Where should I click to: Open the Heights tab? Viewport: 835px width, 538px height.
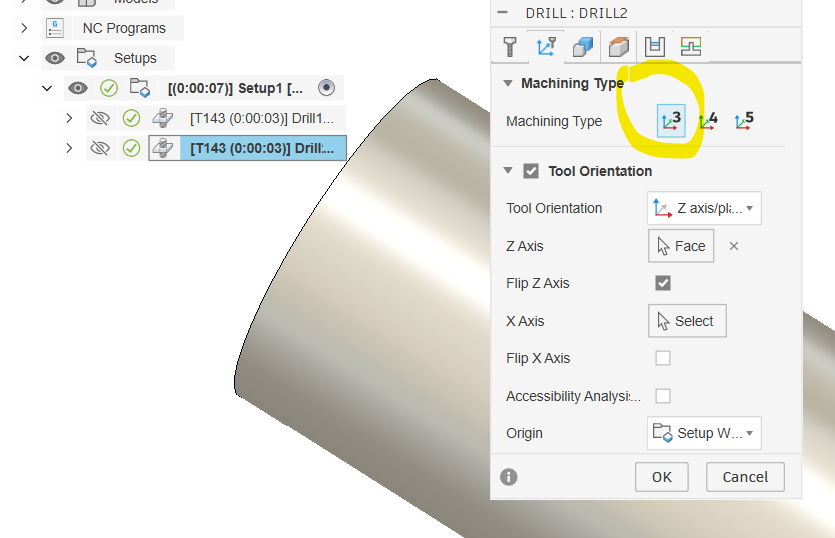click(x=619, y=46)
